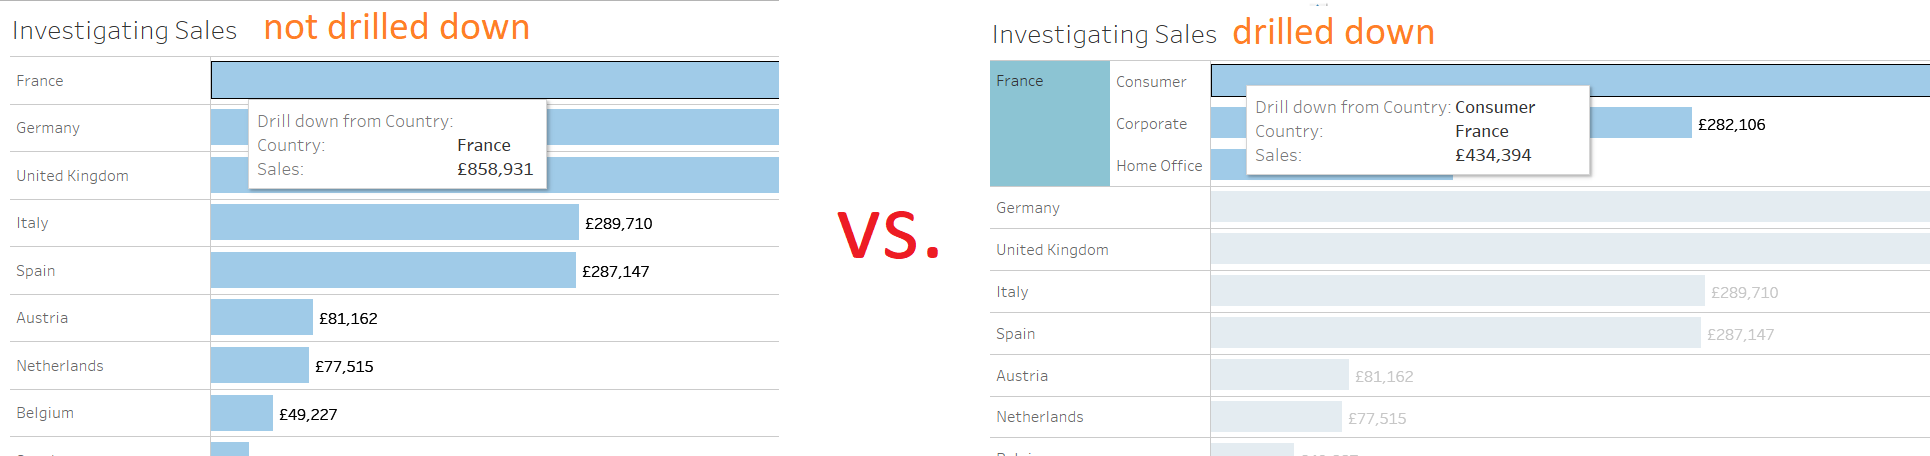The height and width of the screenshot is (456, 1930).
Task: Click the Corporate segment label
Action: coord(1151,124)
